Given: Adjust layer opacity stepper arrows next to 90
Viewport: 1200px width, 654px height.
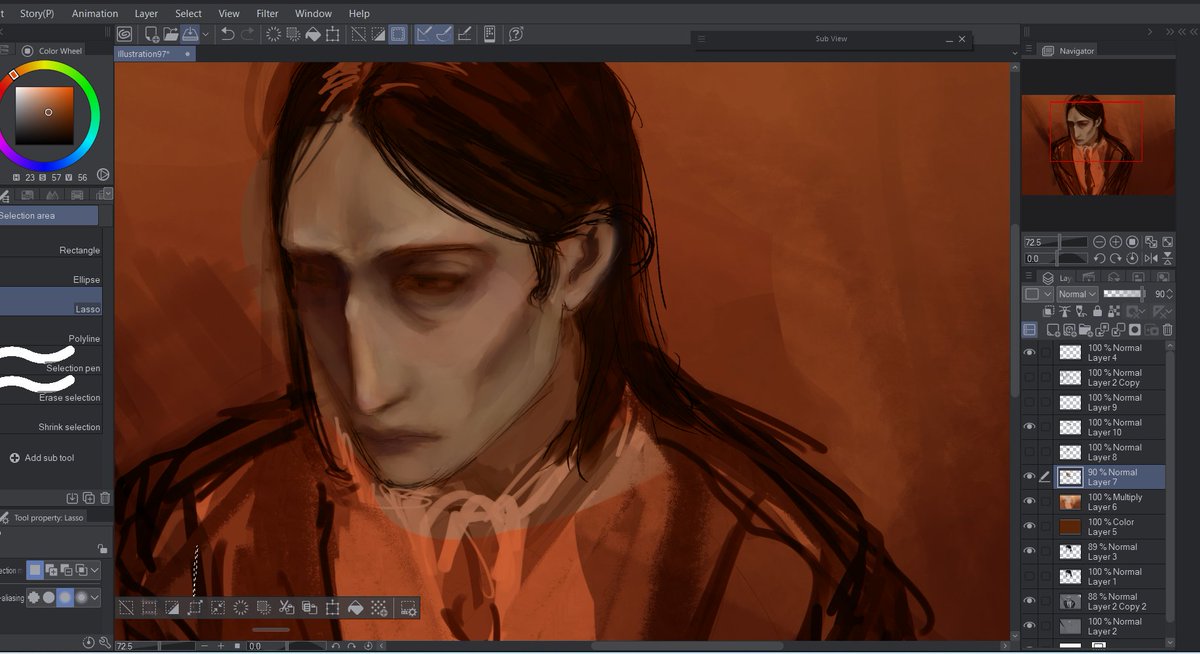Looking at the screenshot, I should coord(1171,294).
